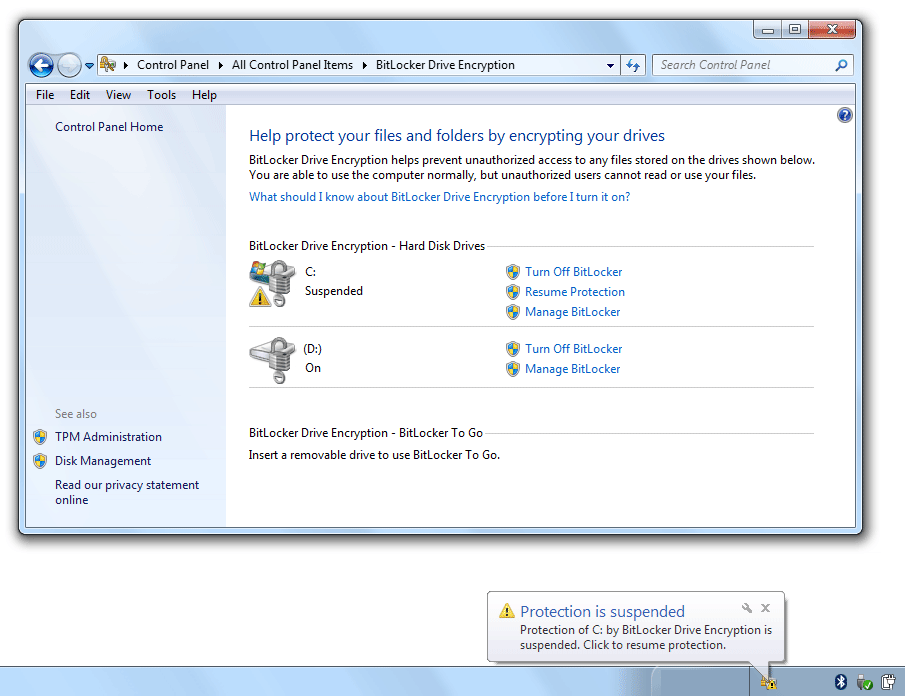Select the Control Panel breadcrumb
Image resolution: width=905 pixels, height=696 pixels.
tap(173, 65)
